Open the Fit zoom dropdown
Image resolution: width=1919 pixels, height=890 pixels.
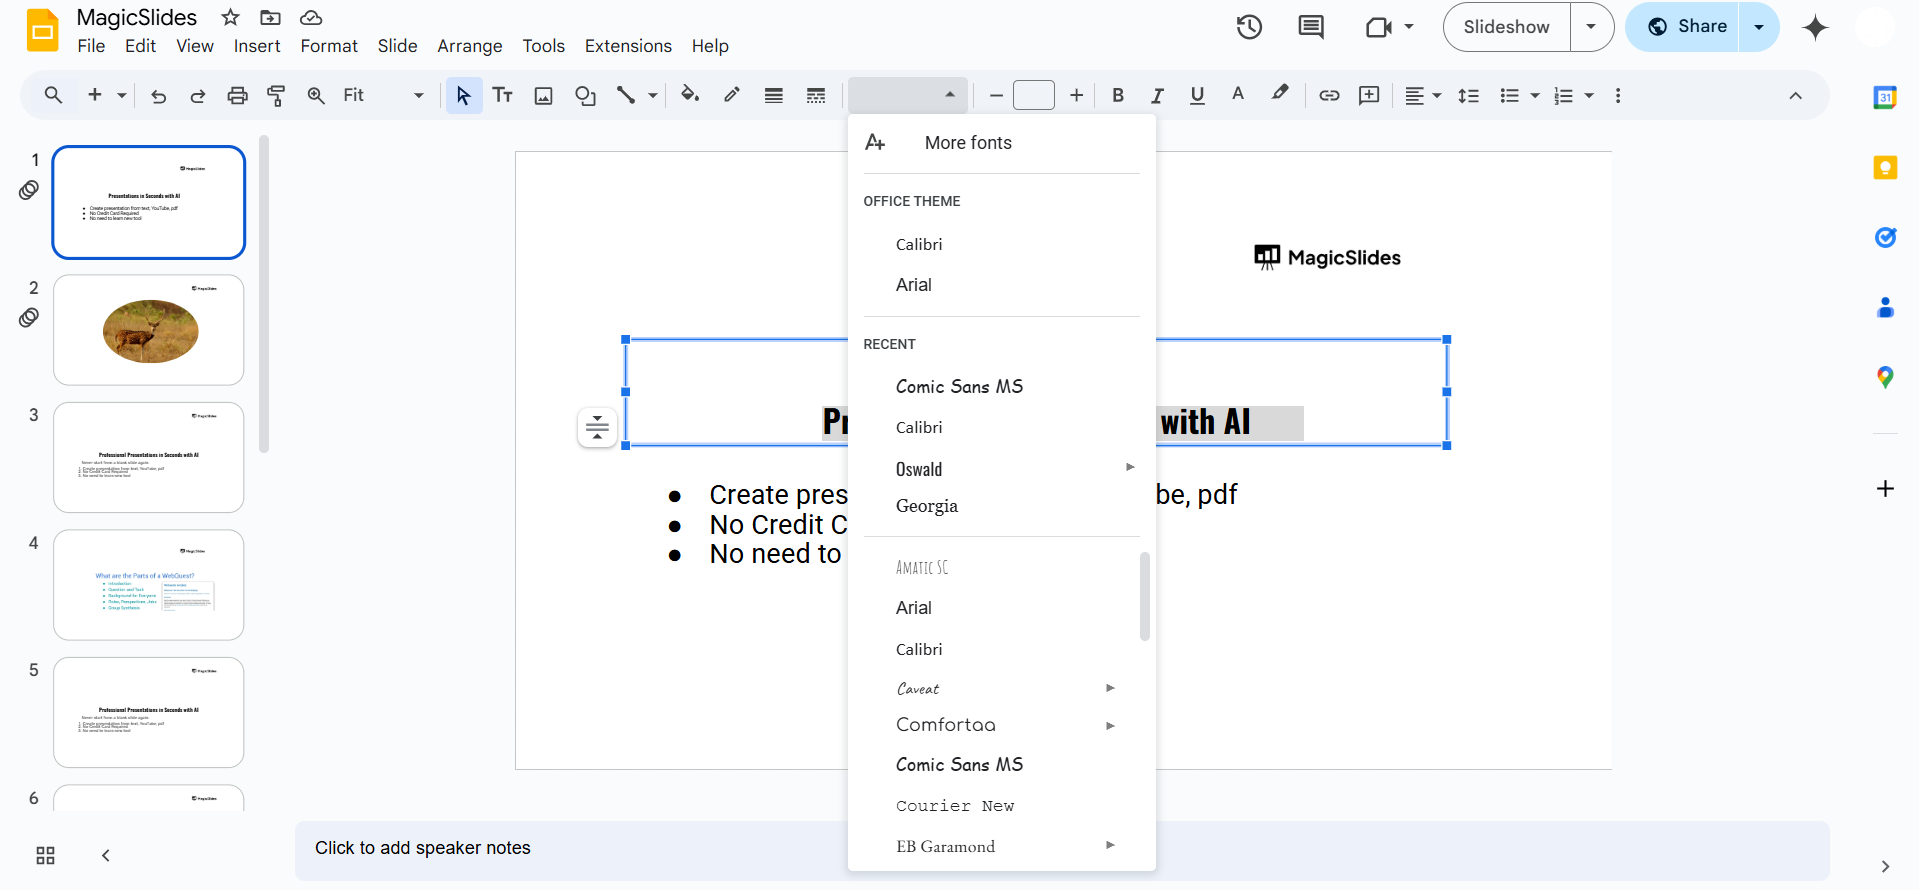(383, 95)
